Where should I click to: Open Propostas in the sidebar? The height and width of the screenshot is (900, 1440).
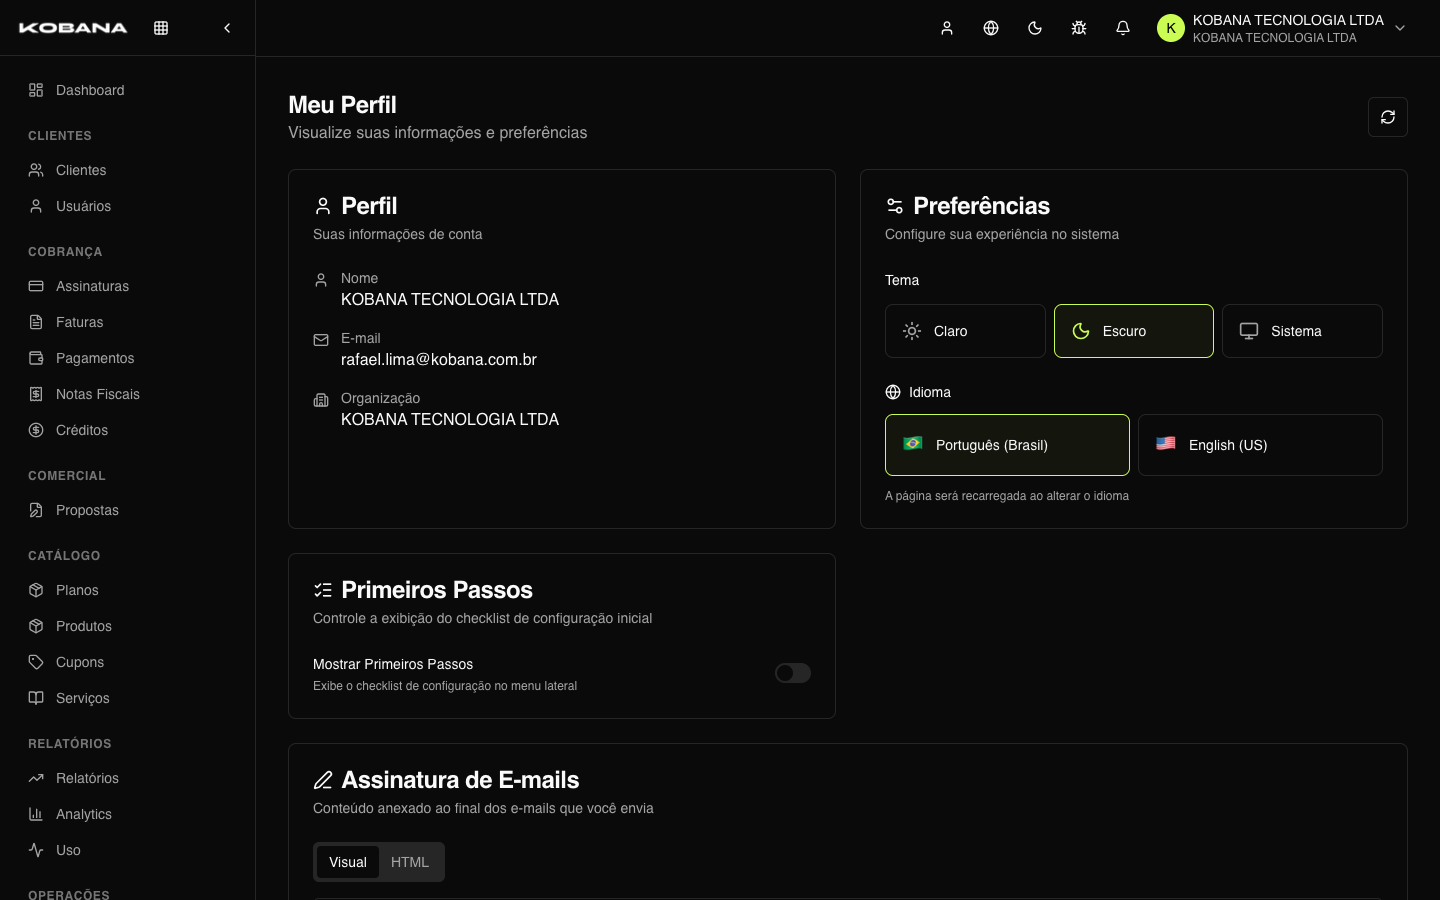point(128,510)
